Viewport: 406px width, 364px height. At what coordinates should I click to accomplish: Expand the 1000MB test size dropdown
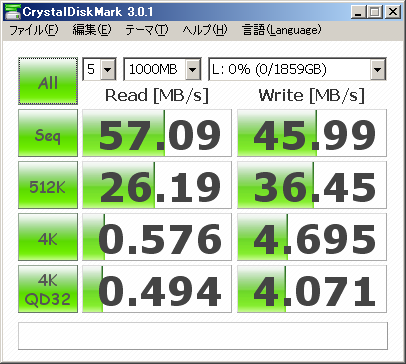tap(192, 69)
